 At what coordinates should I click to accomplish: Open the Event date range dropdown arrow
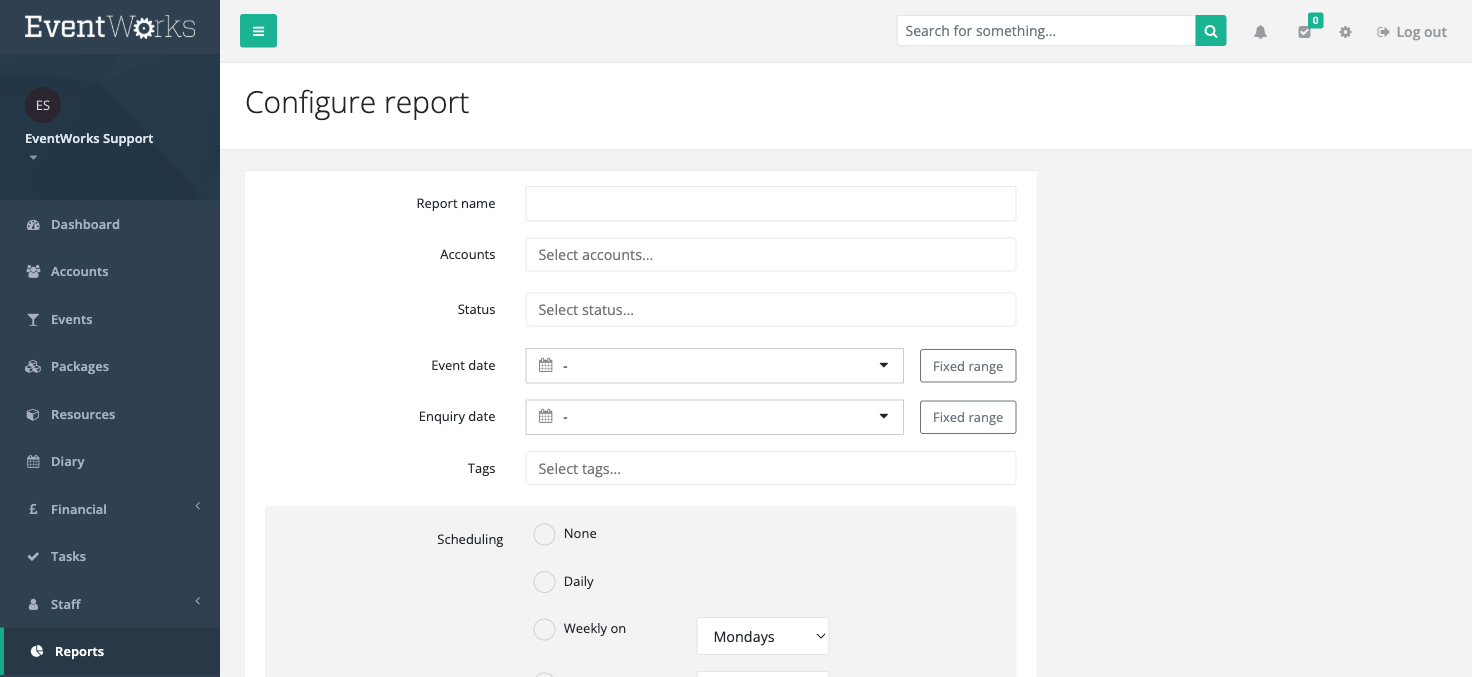(x=884, y=366)
